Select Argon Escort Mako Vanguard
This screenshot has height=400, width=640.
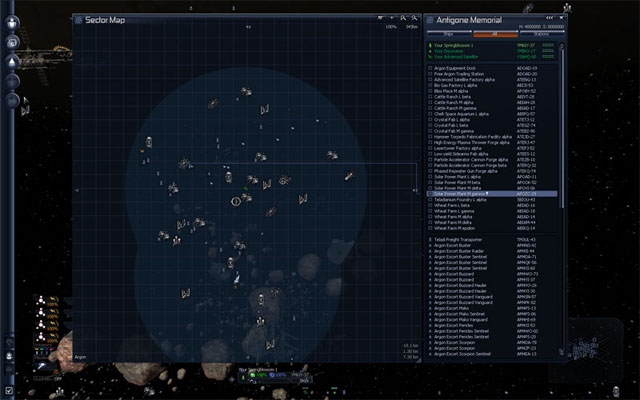tap(492, 320)
